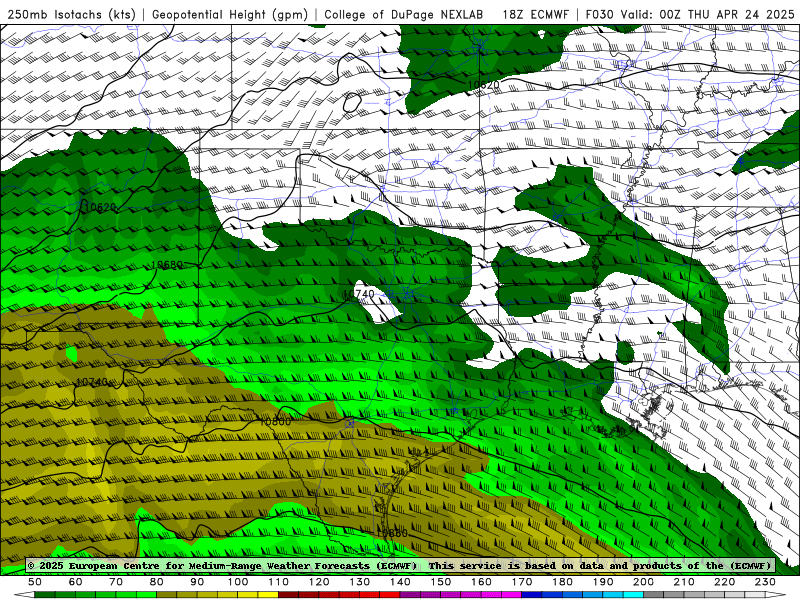Viewport: 800px width, 600px height.
Task: Click the 'Geopotential Height (gpm)' title text
Action: coord(230,15)
